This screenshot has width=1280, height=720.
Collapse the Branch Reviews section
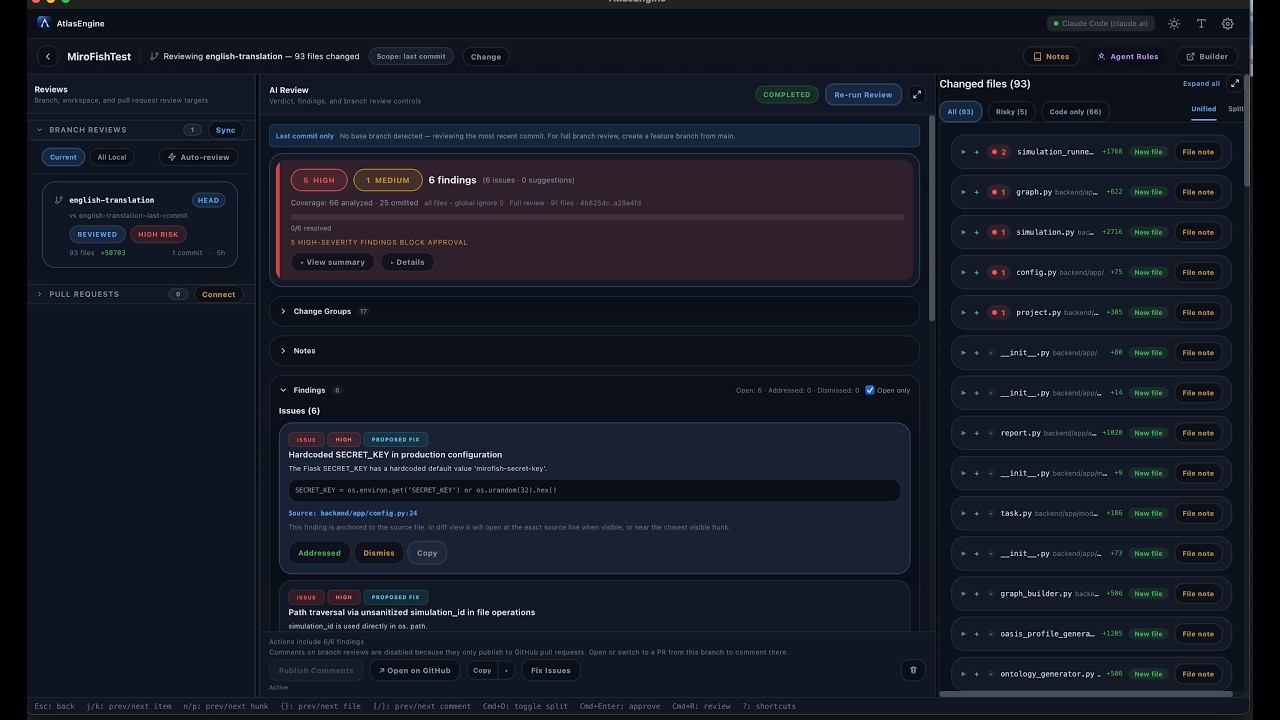40,130
